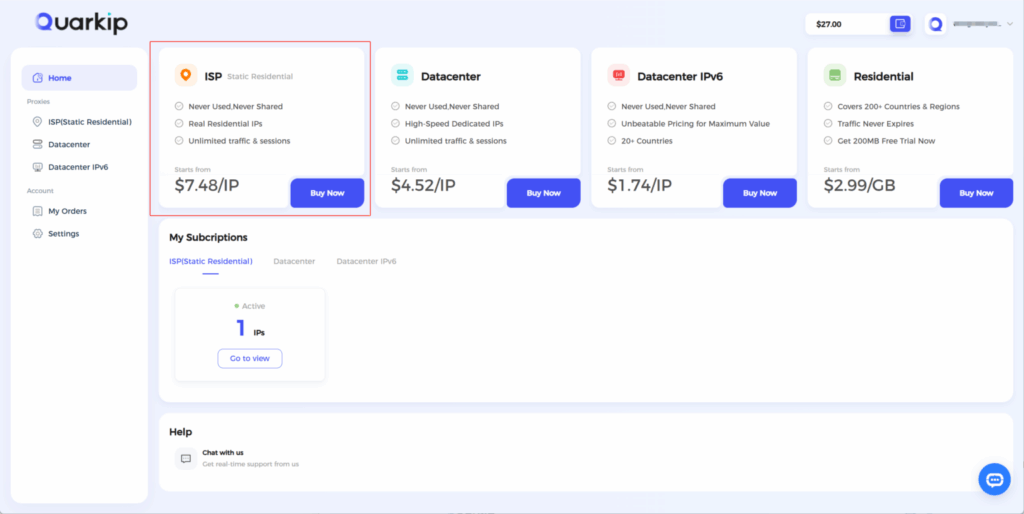Click the Active status label
The width and height of the screenshot is (1024, 514).
pyautogui.click(x=253, y=306)
